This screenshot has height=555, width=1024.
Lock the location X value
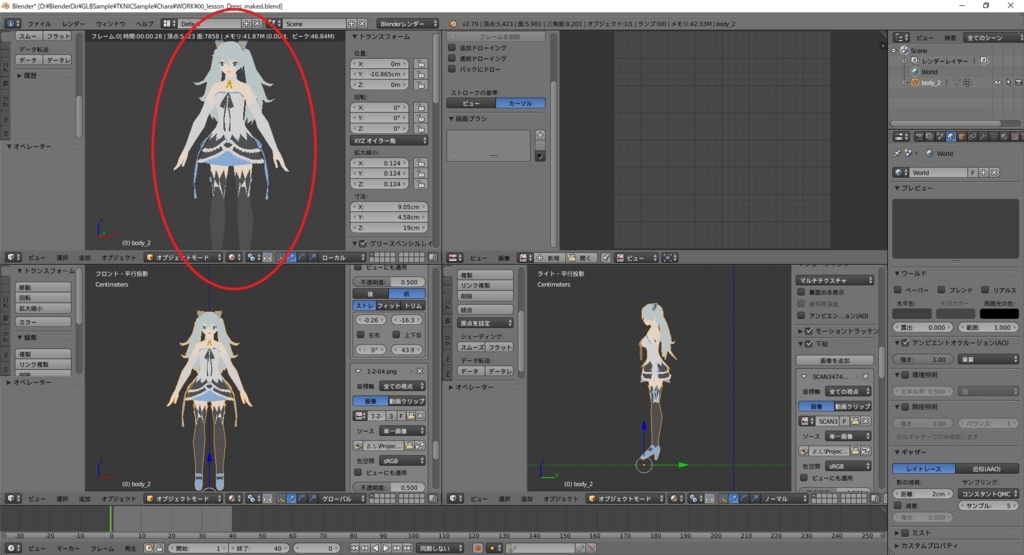[x=420, y=64]
